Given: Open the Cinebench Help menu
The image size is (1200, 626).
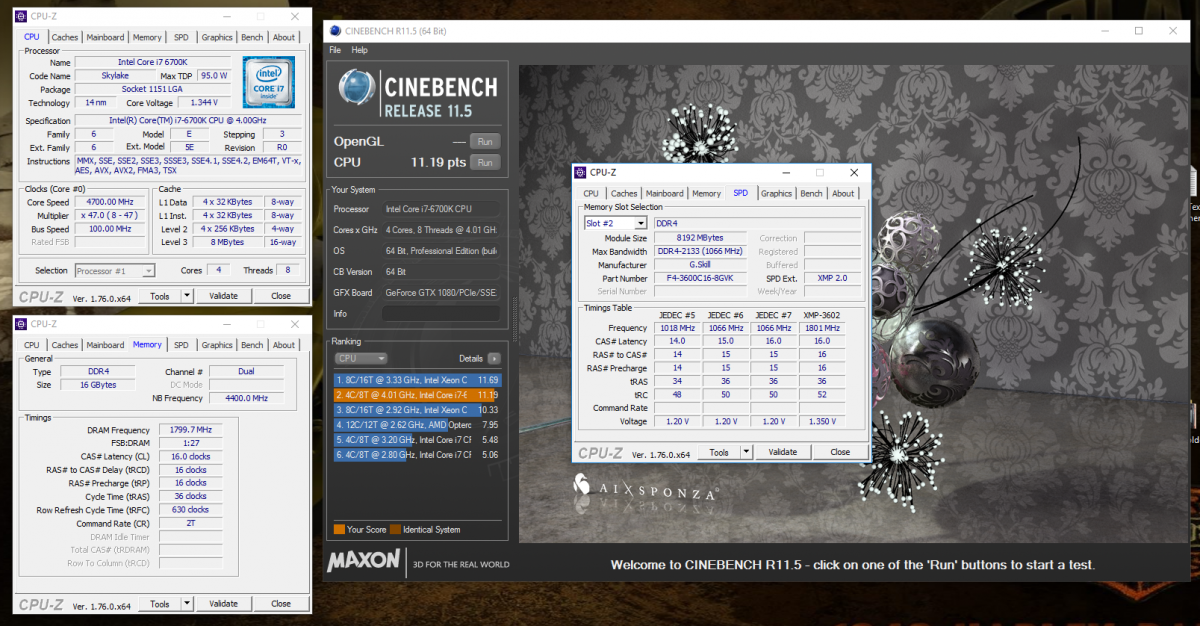Looking at the screenshot, I should coord(360,50).
